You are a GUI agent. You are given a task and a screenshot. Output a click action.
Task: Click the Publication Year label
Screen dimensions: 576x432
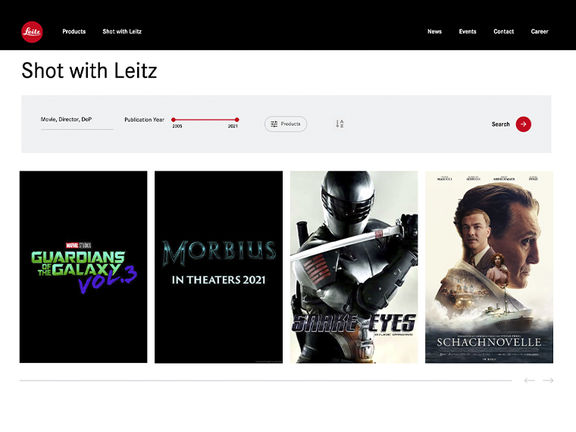click(144, 120)
